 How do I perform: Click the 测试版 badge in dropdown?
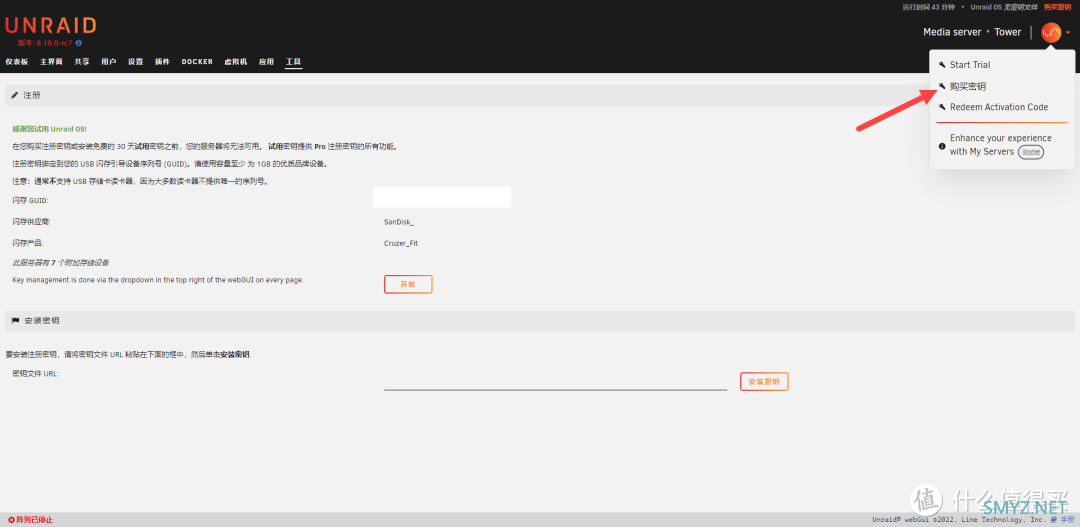click(x=1031, y=152)
